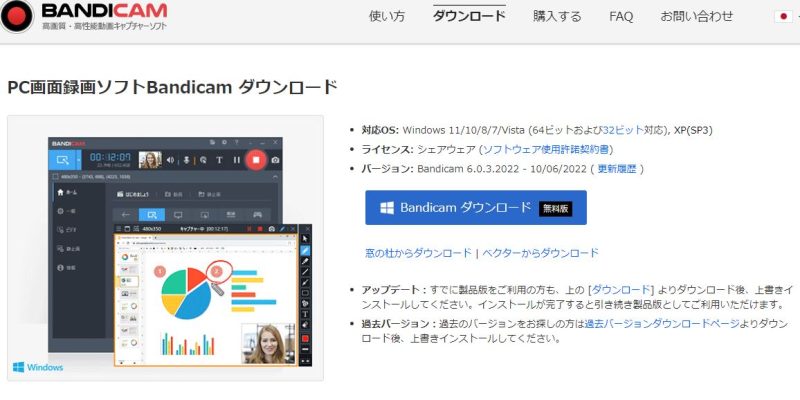This screenshot has height=400, width=800.
Task: Follow the [ダウンロード] link in the アップデート note
Action: coord(620,289)
